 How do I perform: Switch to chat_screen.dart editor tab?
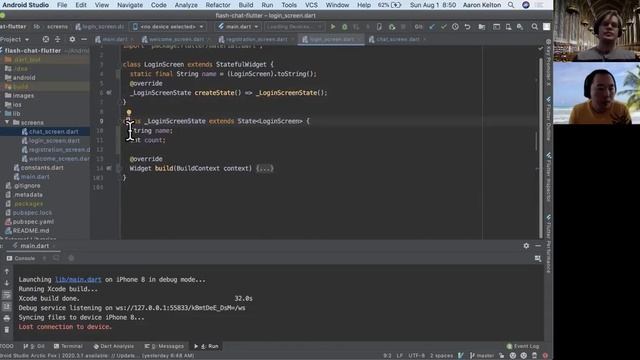[x=397, y=39]
